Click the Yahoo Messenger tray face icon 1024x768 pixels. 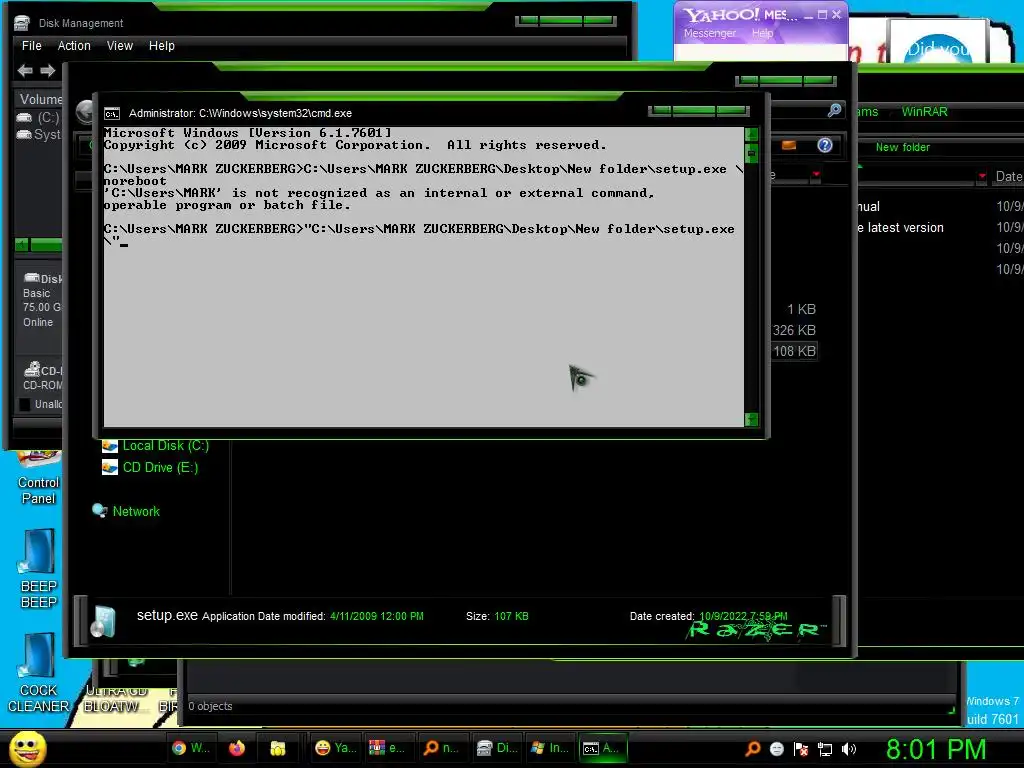777,749
